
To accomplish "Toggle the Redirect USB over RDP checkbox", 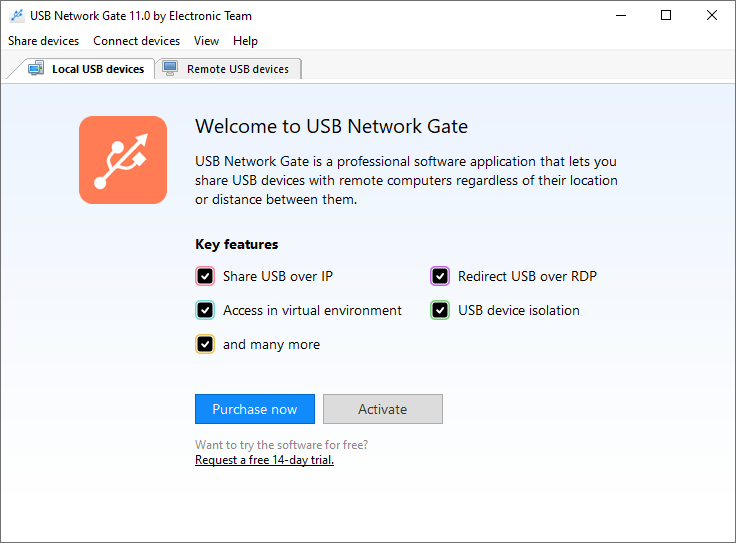I will pyautogui.click(x=440, y=277).
